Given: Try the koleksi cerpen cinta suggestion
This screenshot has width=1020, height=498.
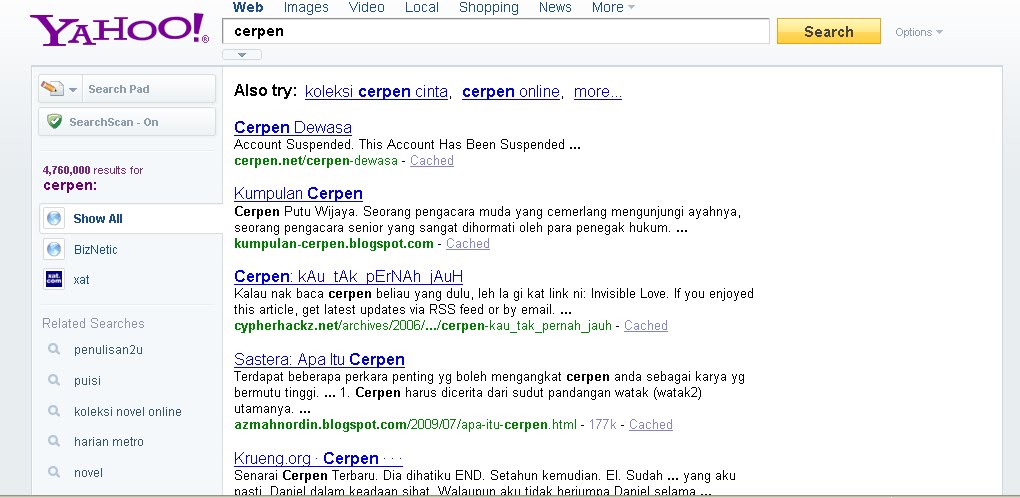Looking at the screenshot, I should click(376, 92).
